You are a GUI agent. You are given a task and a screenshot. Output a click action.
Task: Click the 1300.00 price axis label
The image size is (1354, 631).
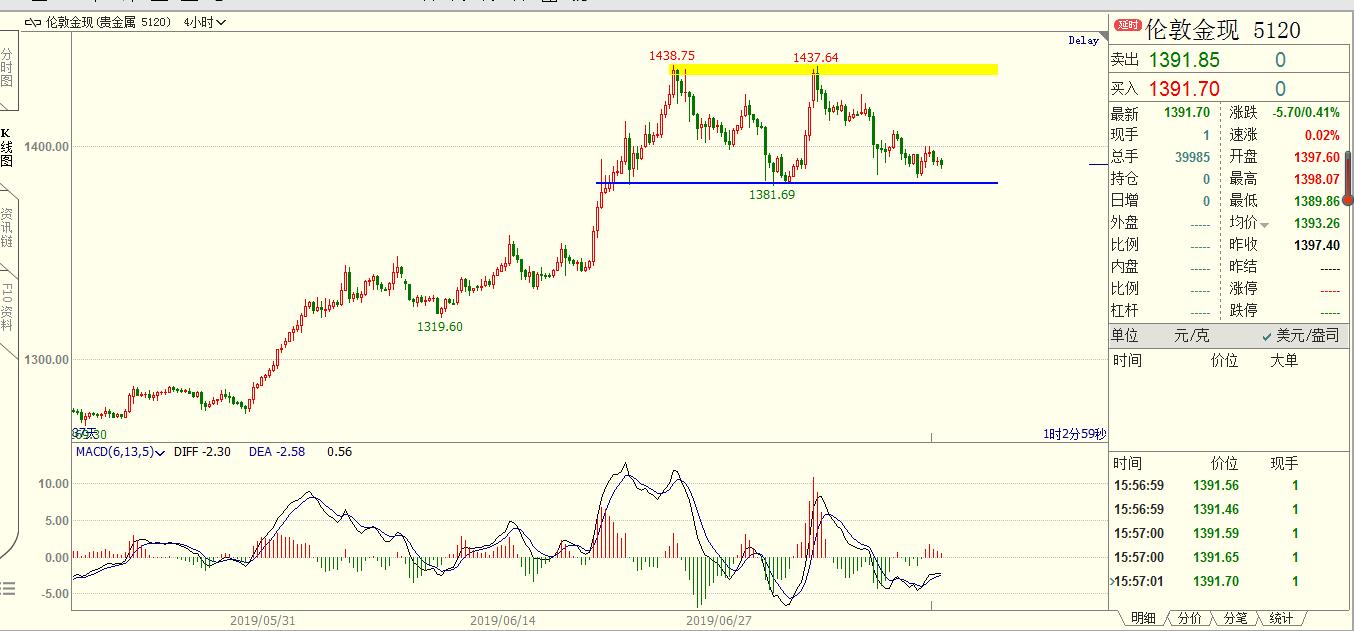pyautogui.click(x=46, y=359)
